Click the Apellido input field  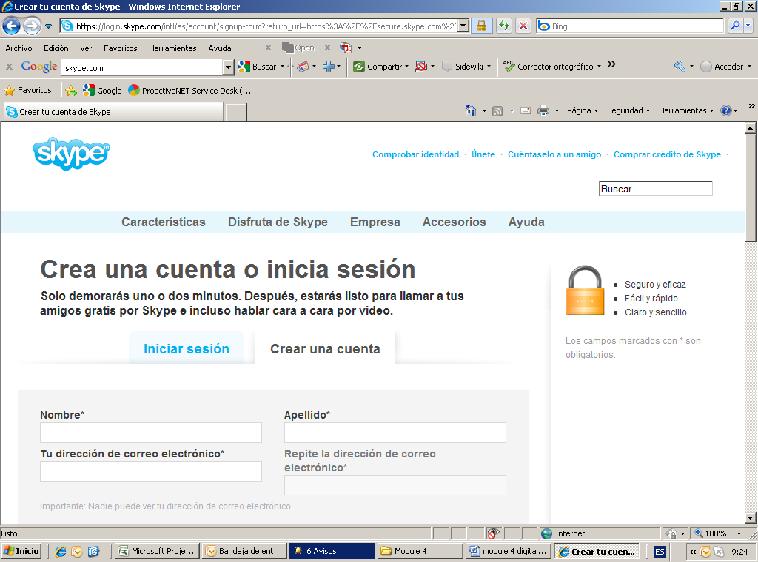click(x=395, y=432)
